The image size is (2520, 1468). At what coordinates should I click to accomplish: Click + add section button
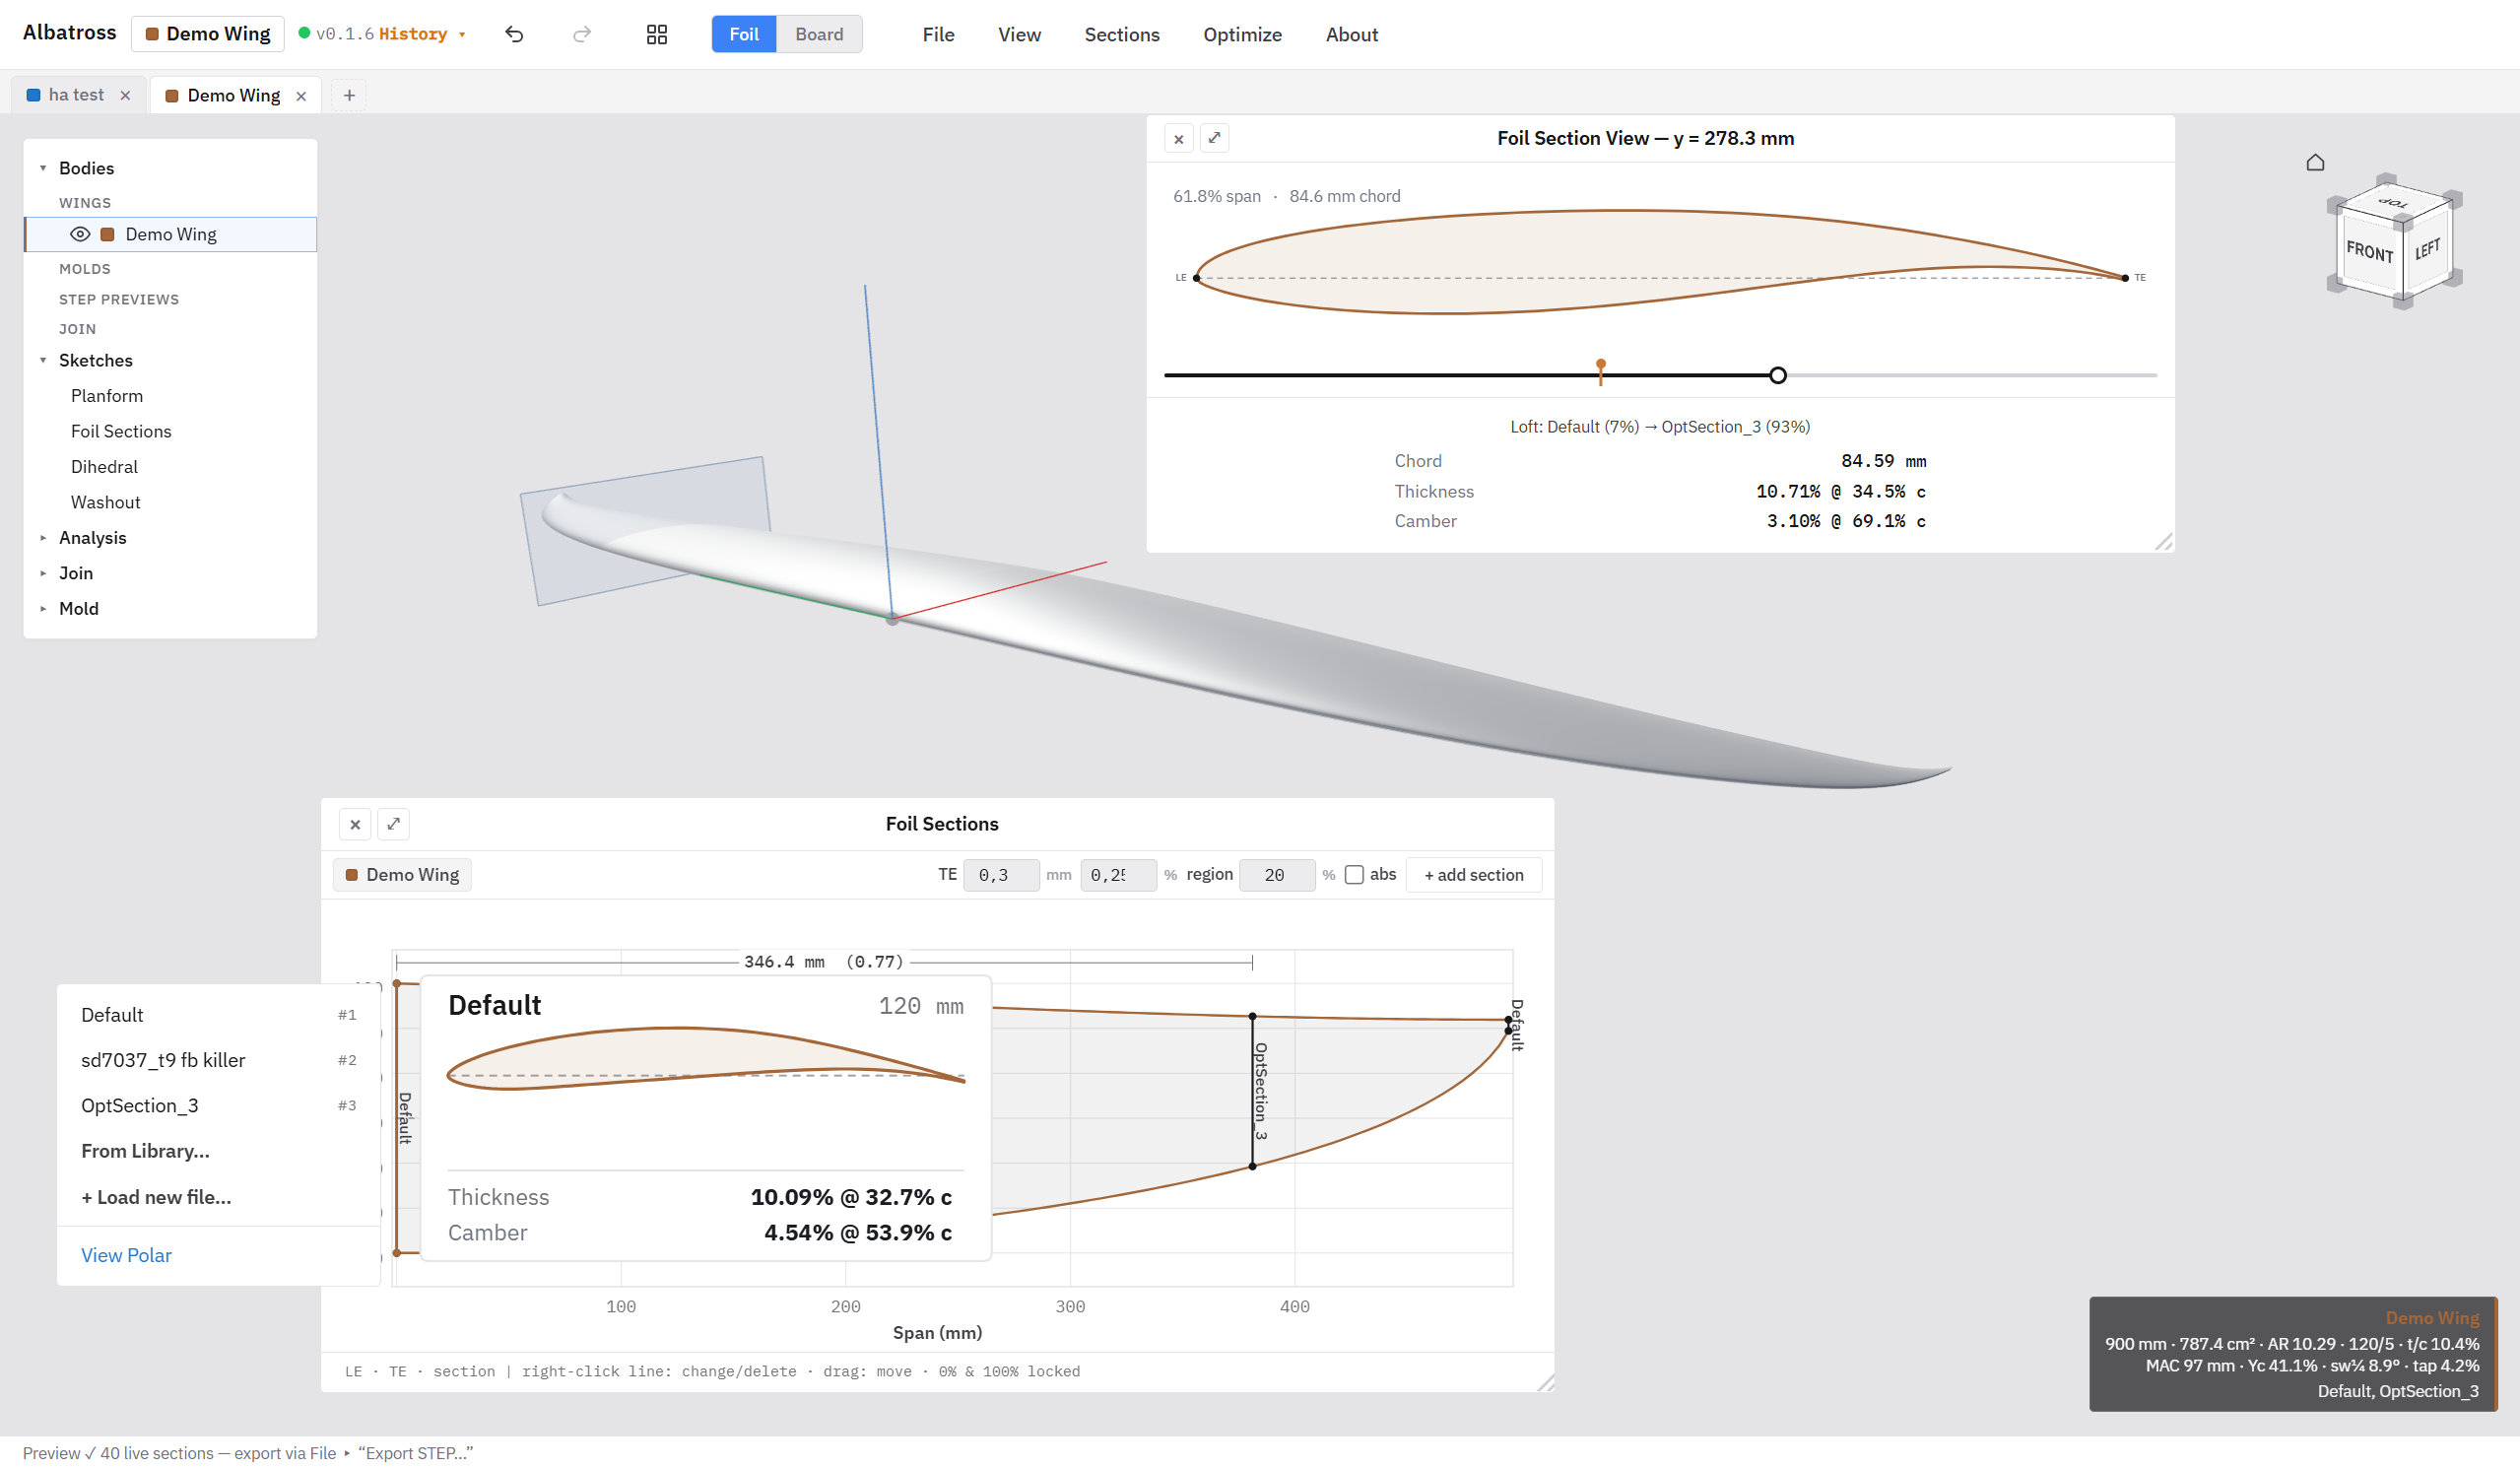pos(1474,875)
